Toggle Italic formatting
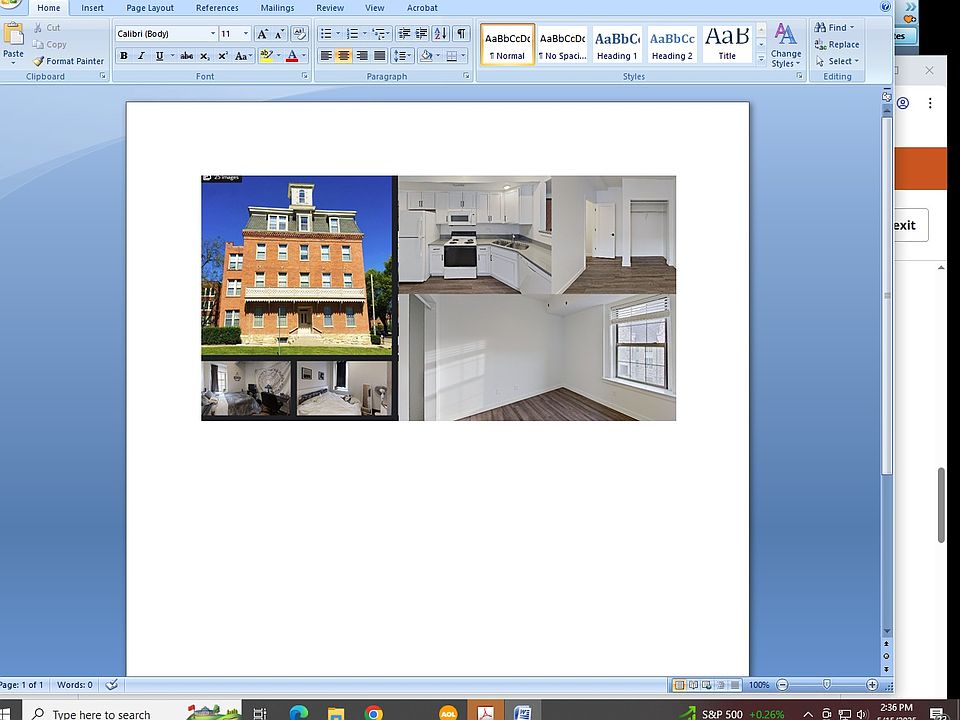 (141, 56)
